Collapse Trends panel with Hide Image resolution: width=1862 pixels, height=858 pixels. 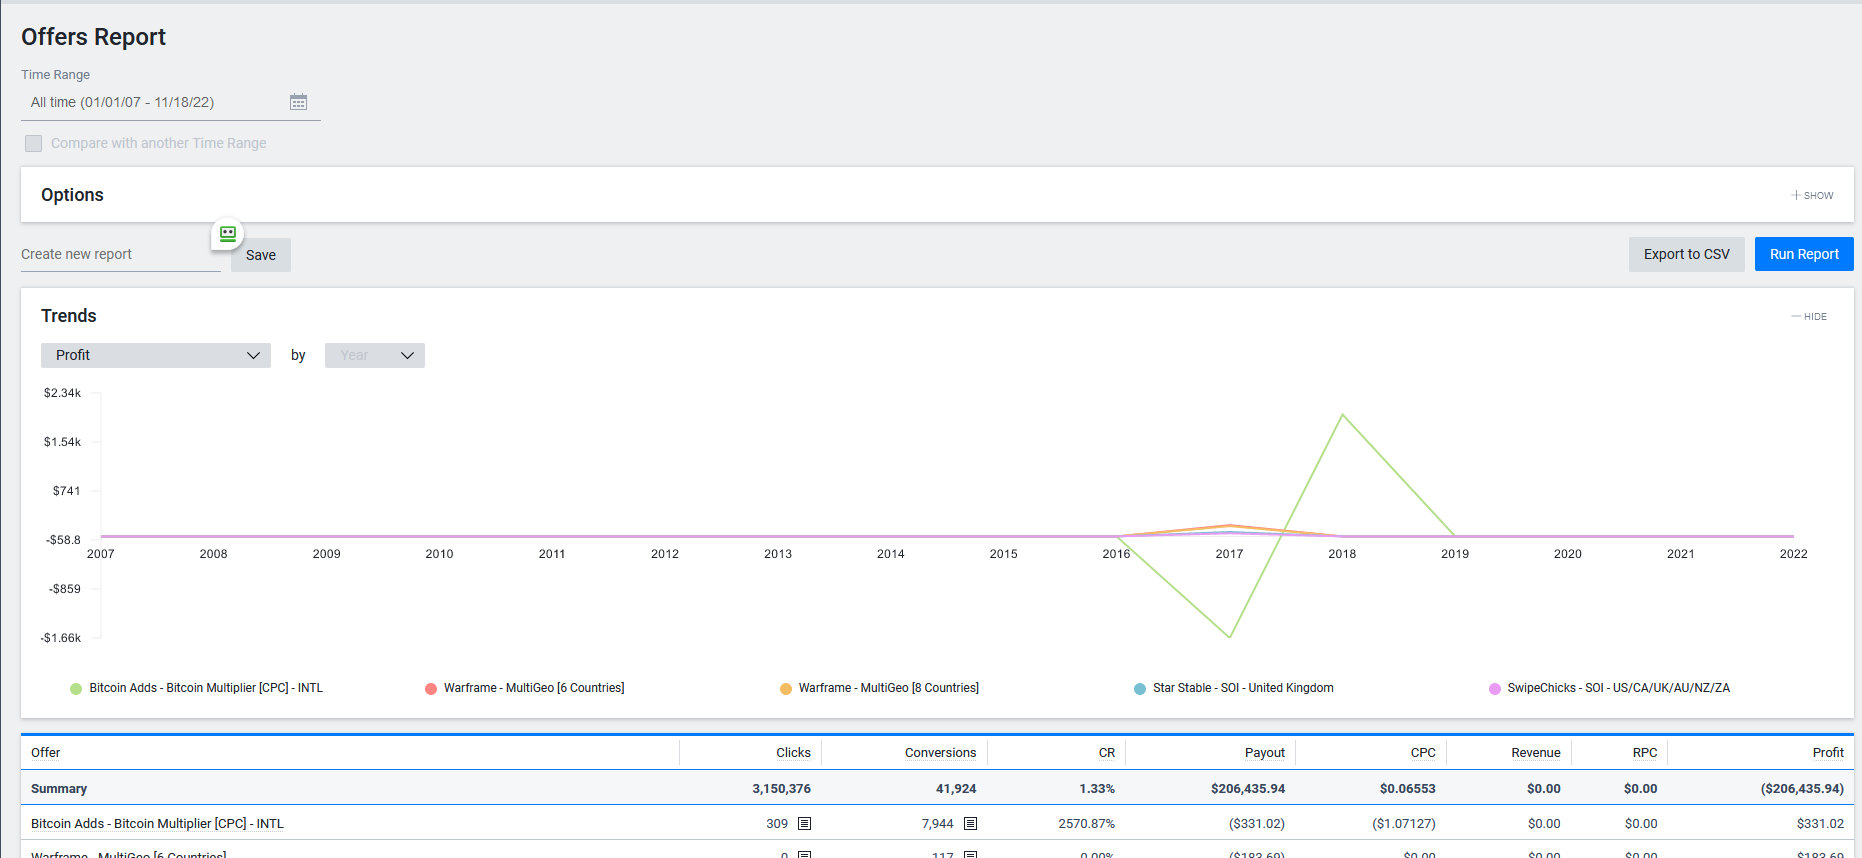click(1809, 316)
